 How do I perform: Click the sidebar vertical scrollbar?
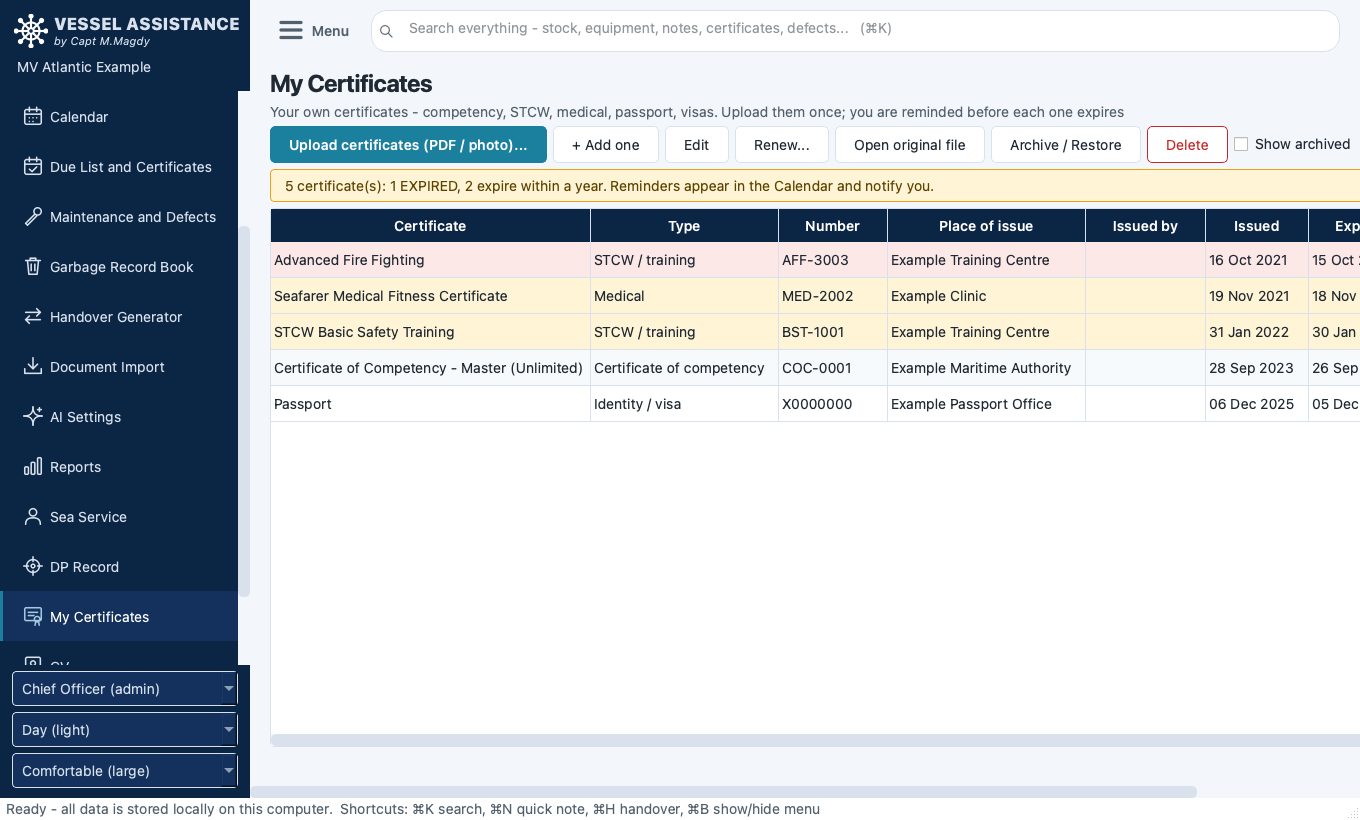(243, 410)
